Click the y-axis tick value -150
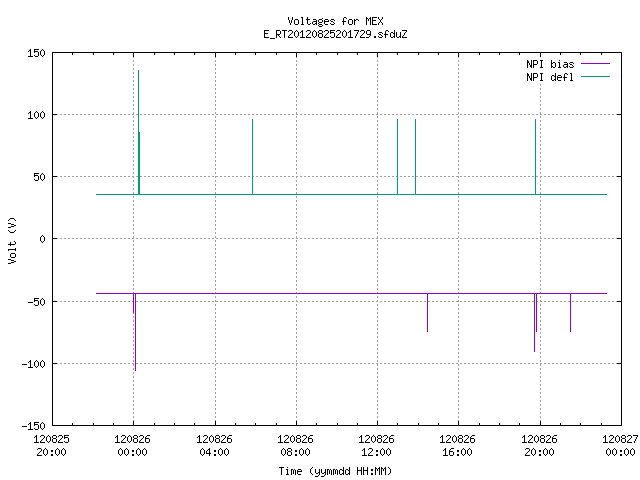The image size is (640, 480). [33, 426]
